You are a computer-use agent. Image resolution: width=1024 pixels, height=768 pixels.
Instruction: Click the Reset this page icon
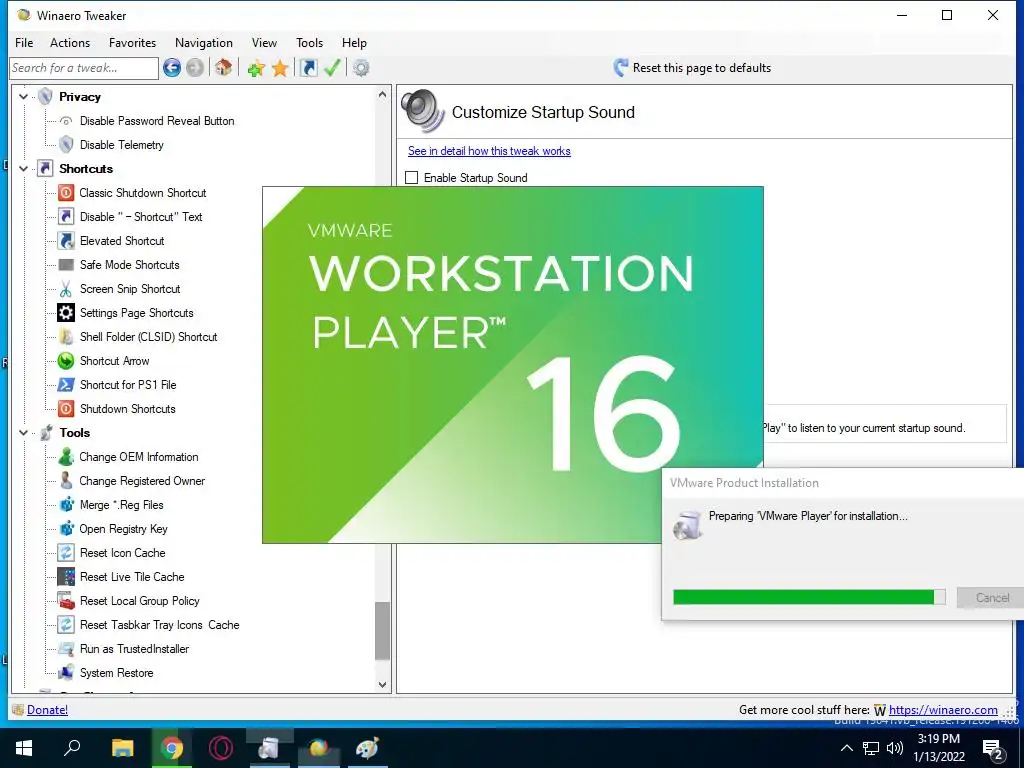pyautogui.click(x=620, y=67)
